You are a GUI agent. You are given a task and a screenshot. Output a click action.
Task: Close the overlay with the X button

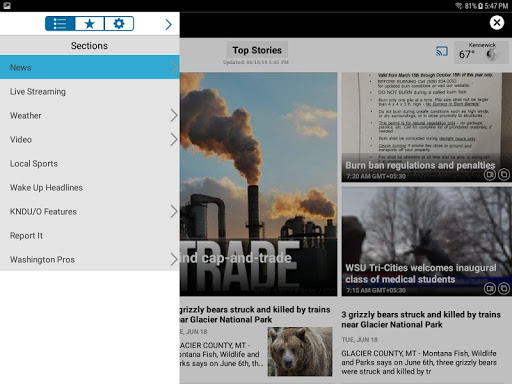coord(497,23)
